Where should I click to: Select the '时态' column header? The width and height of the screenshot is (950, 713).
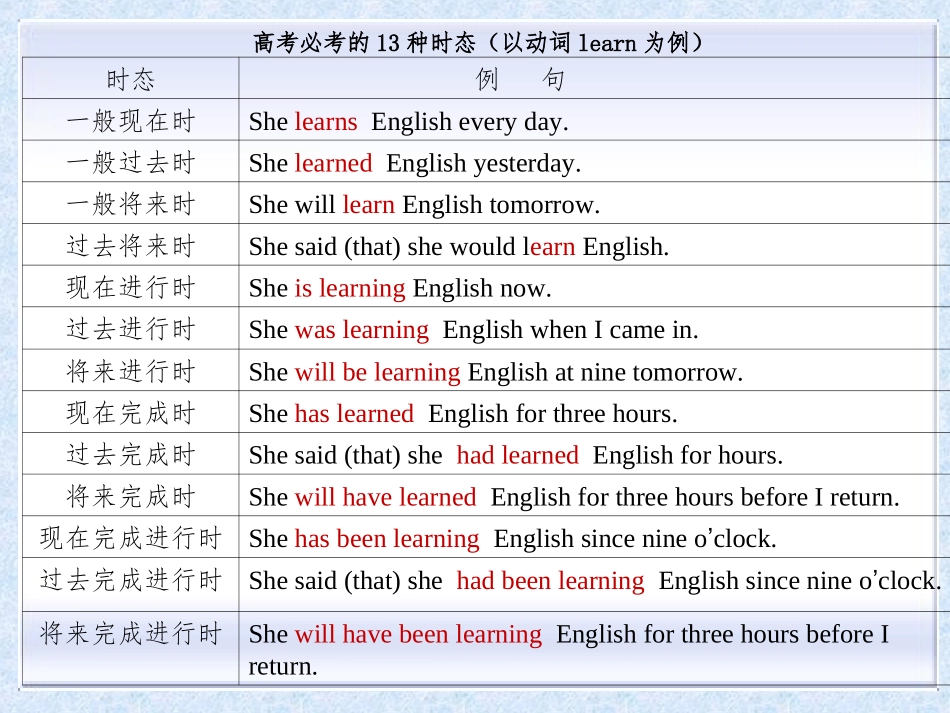coord(131,79)
